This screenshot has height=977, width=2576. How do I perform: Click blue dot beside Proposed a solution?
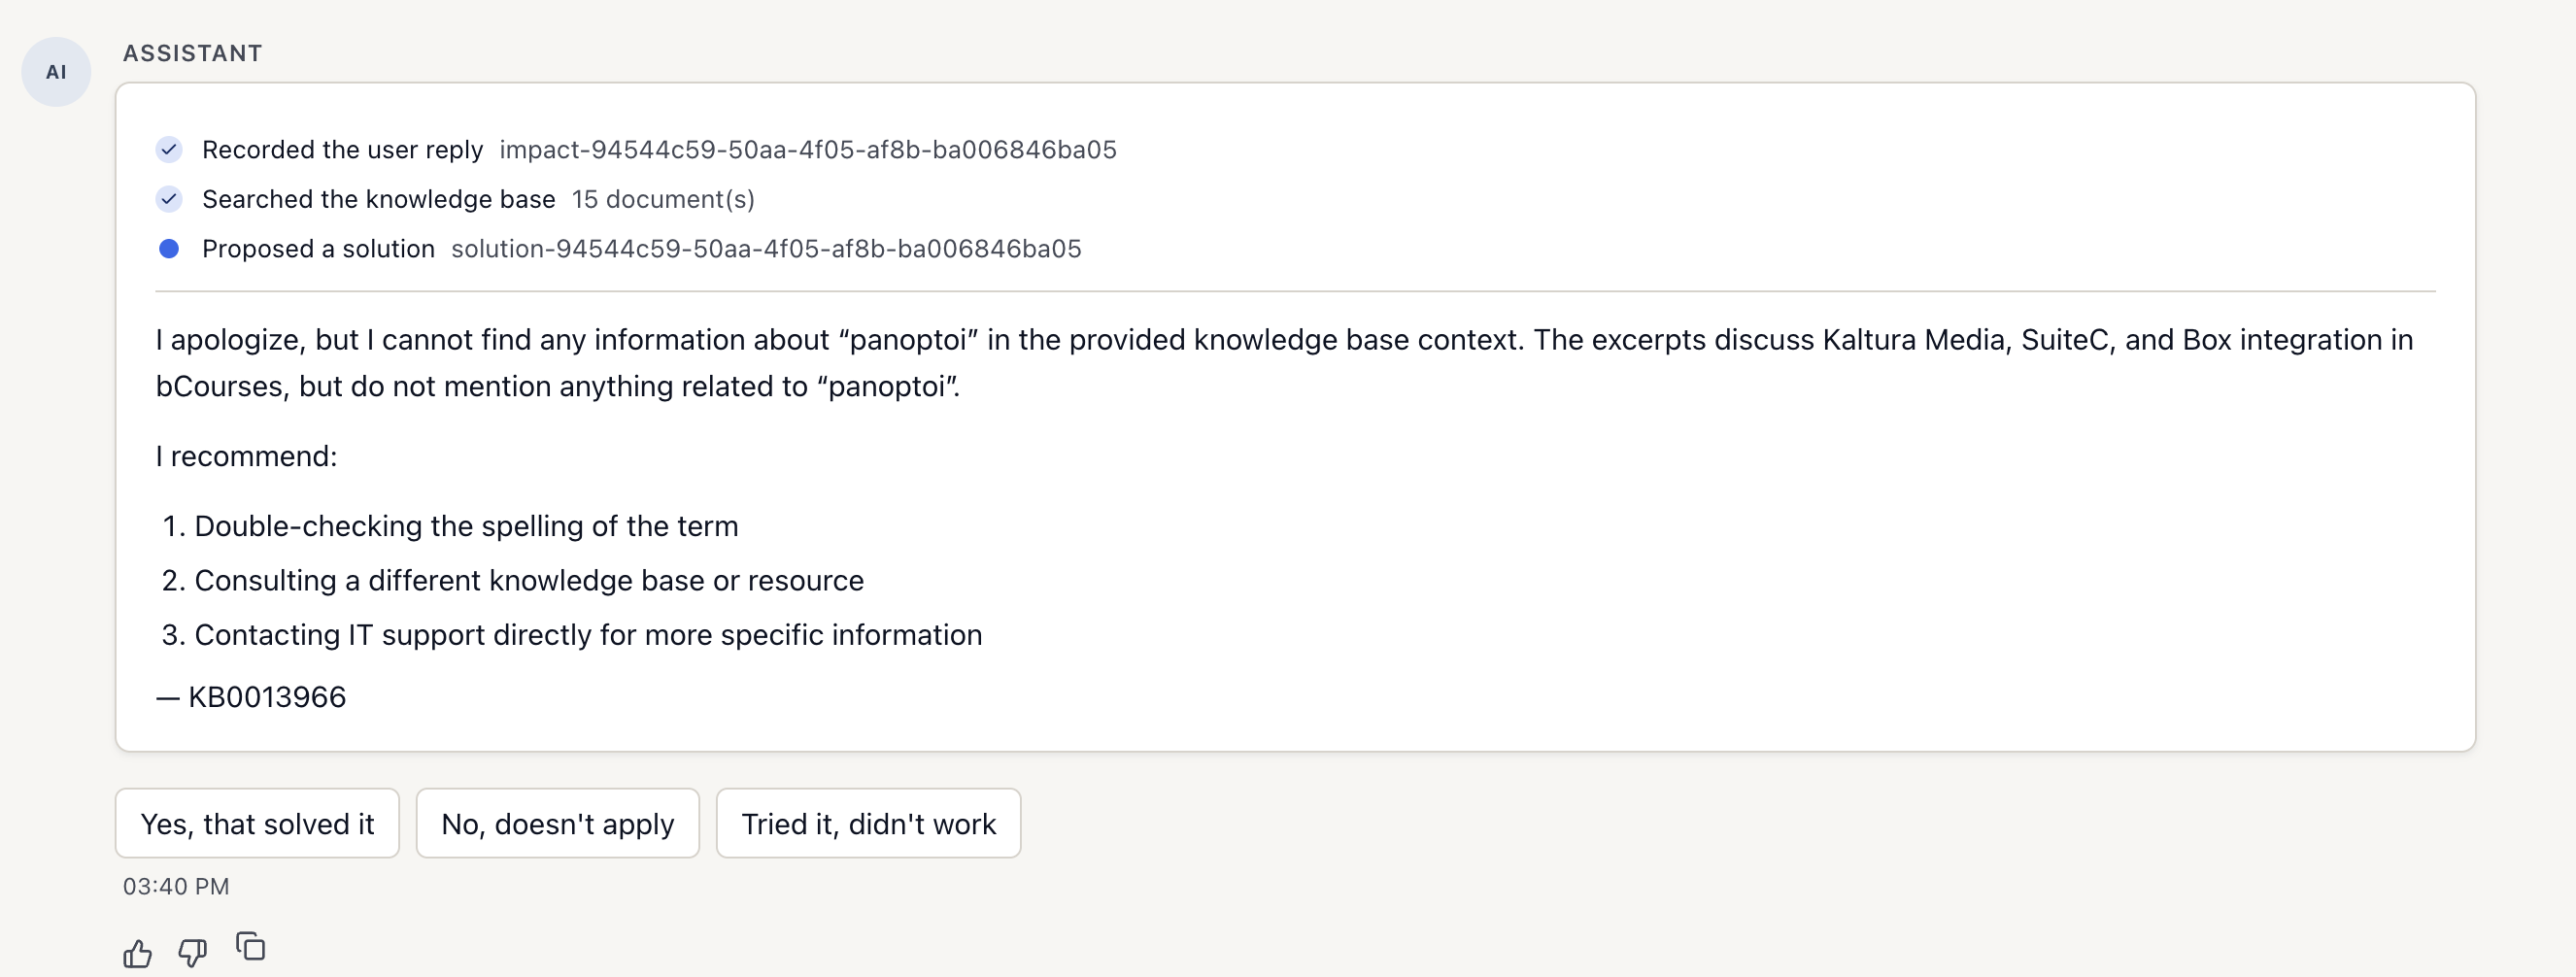coord(169,249)
